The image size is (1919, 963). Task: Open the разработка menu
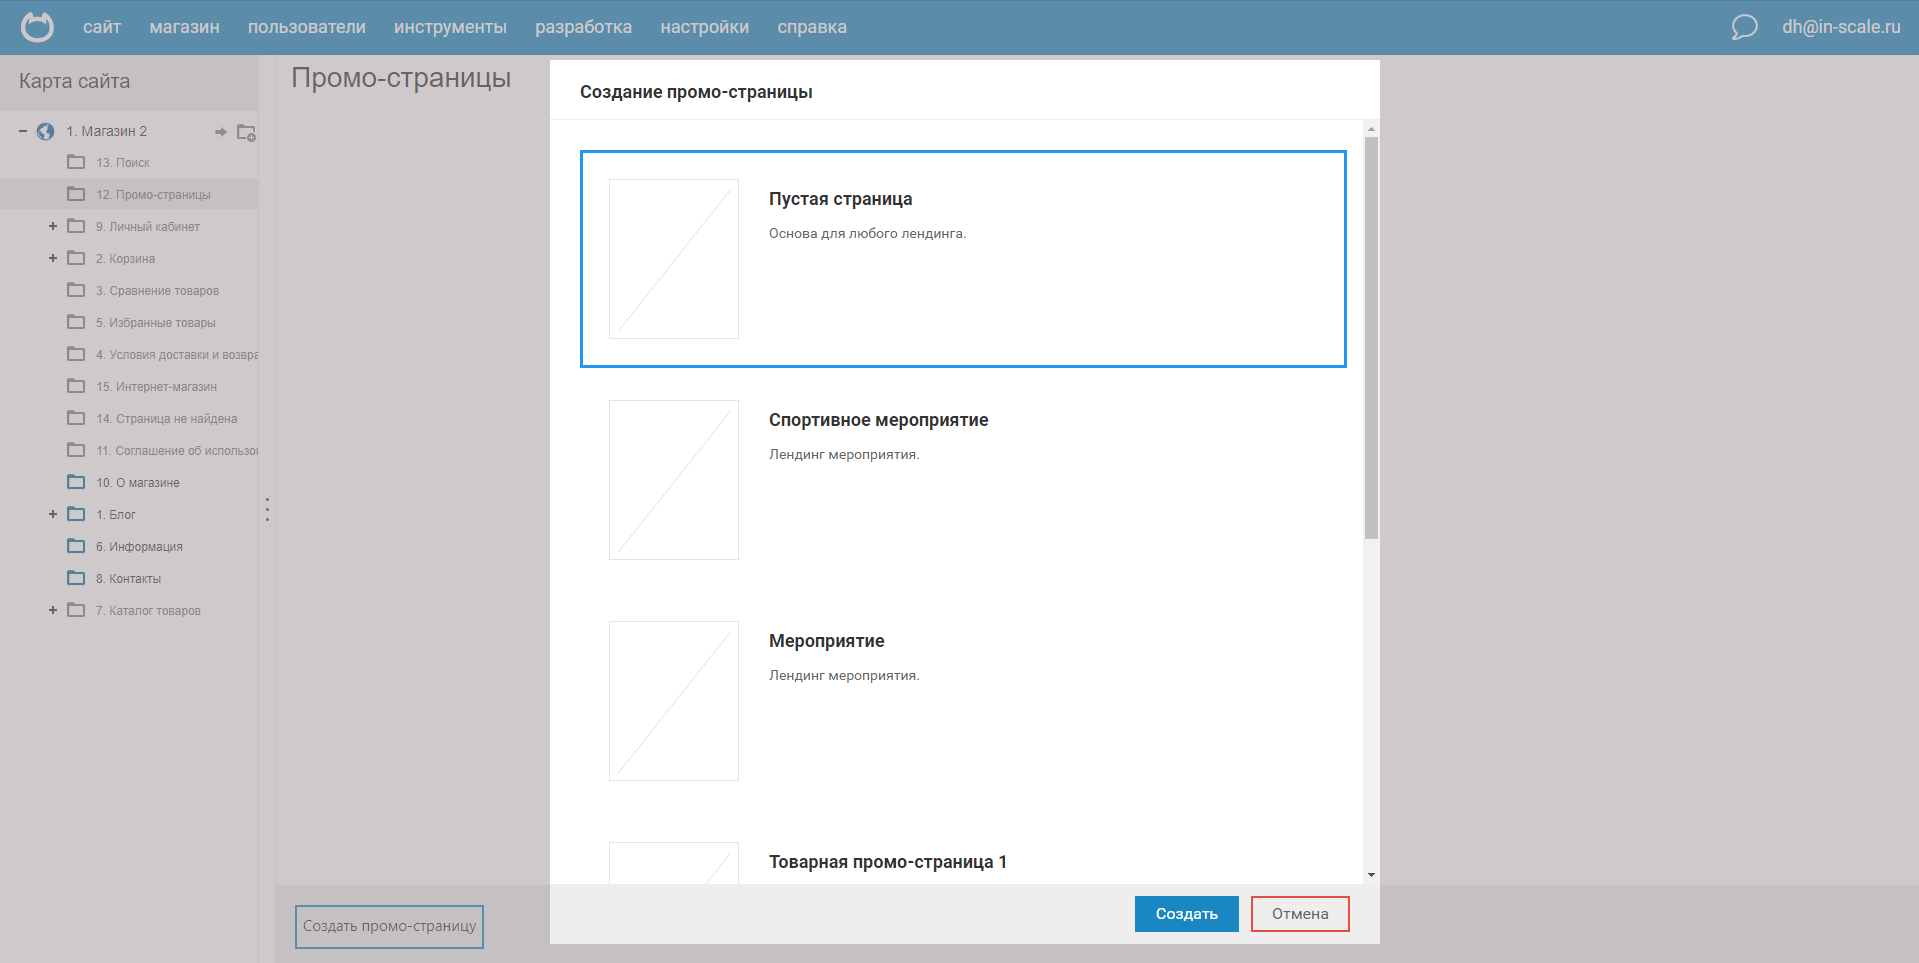pos(583,27)
